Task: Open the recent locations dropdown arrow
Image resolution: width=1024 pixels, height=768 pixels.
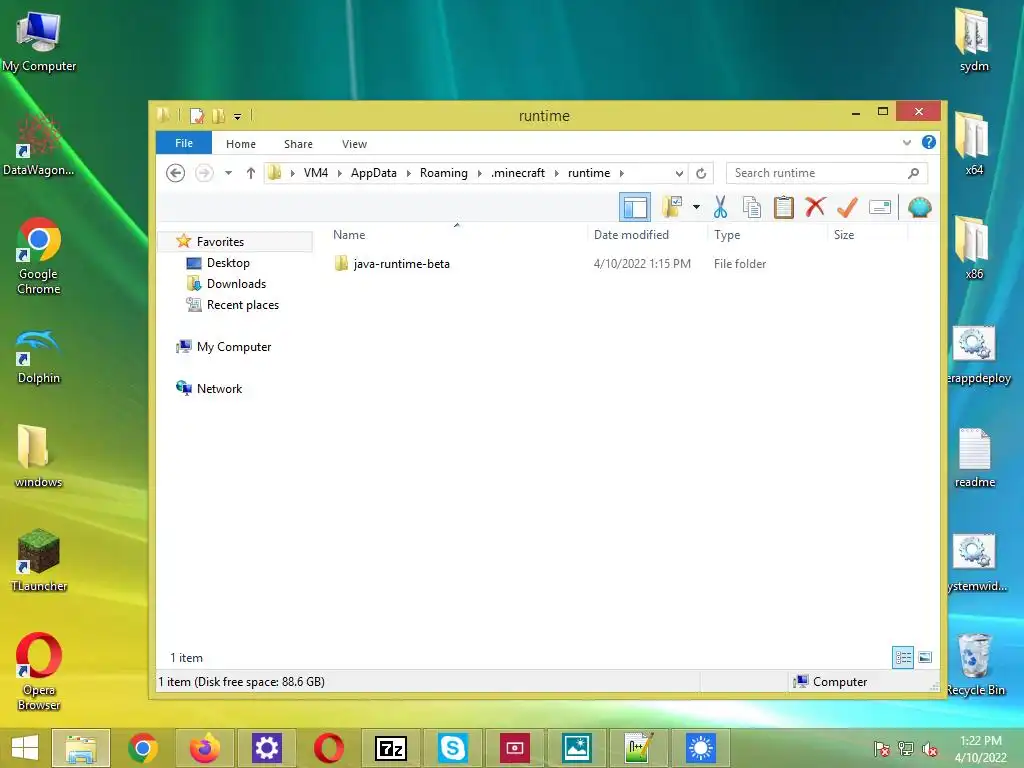Action: 228,173
